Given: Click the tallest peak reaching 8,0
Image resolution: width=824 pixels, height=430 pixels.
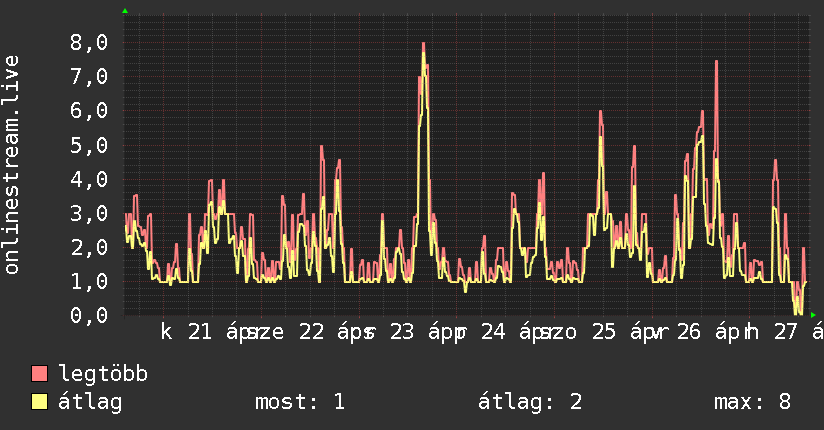Looking at the screenshot, I should coord(424,44).
